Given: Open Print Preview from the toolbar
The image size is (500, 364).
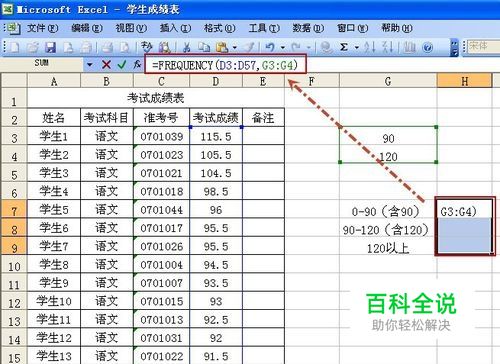Looking at the screenshot, I should (125, 47).
